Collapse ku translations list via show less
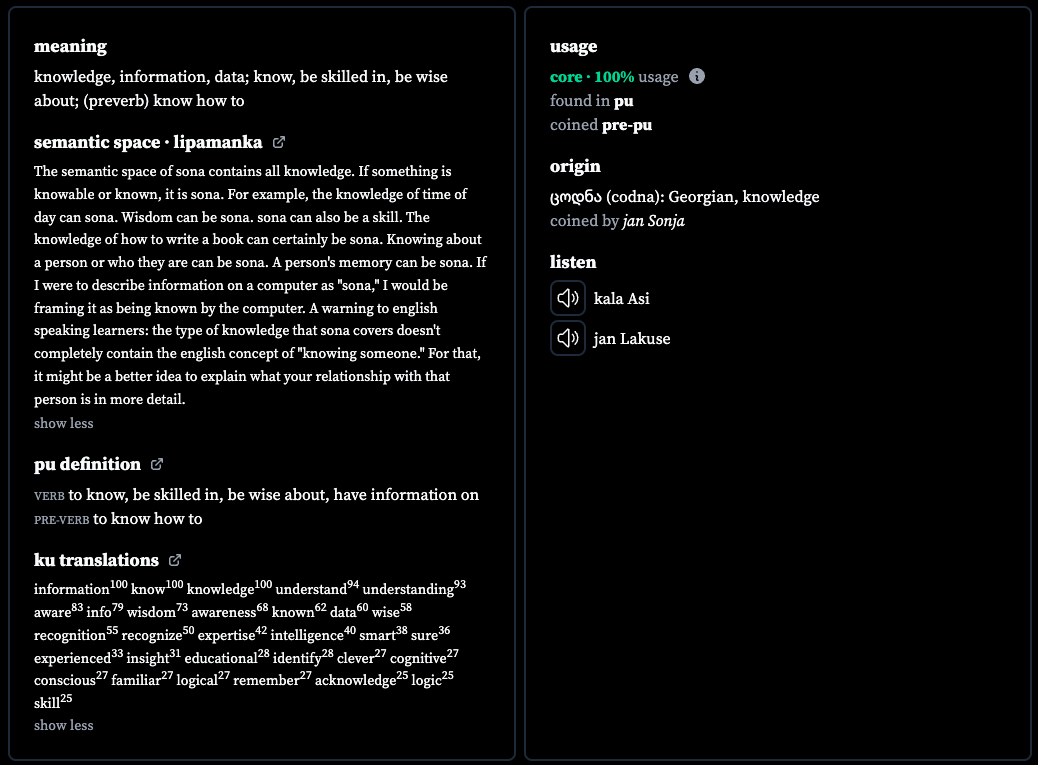The height and width of the screenshot is (765, 1038). click(64, 725)
